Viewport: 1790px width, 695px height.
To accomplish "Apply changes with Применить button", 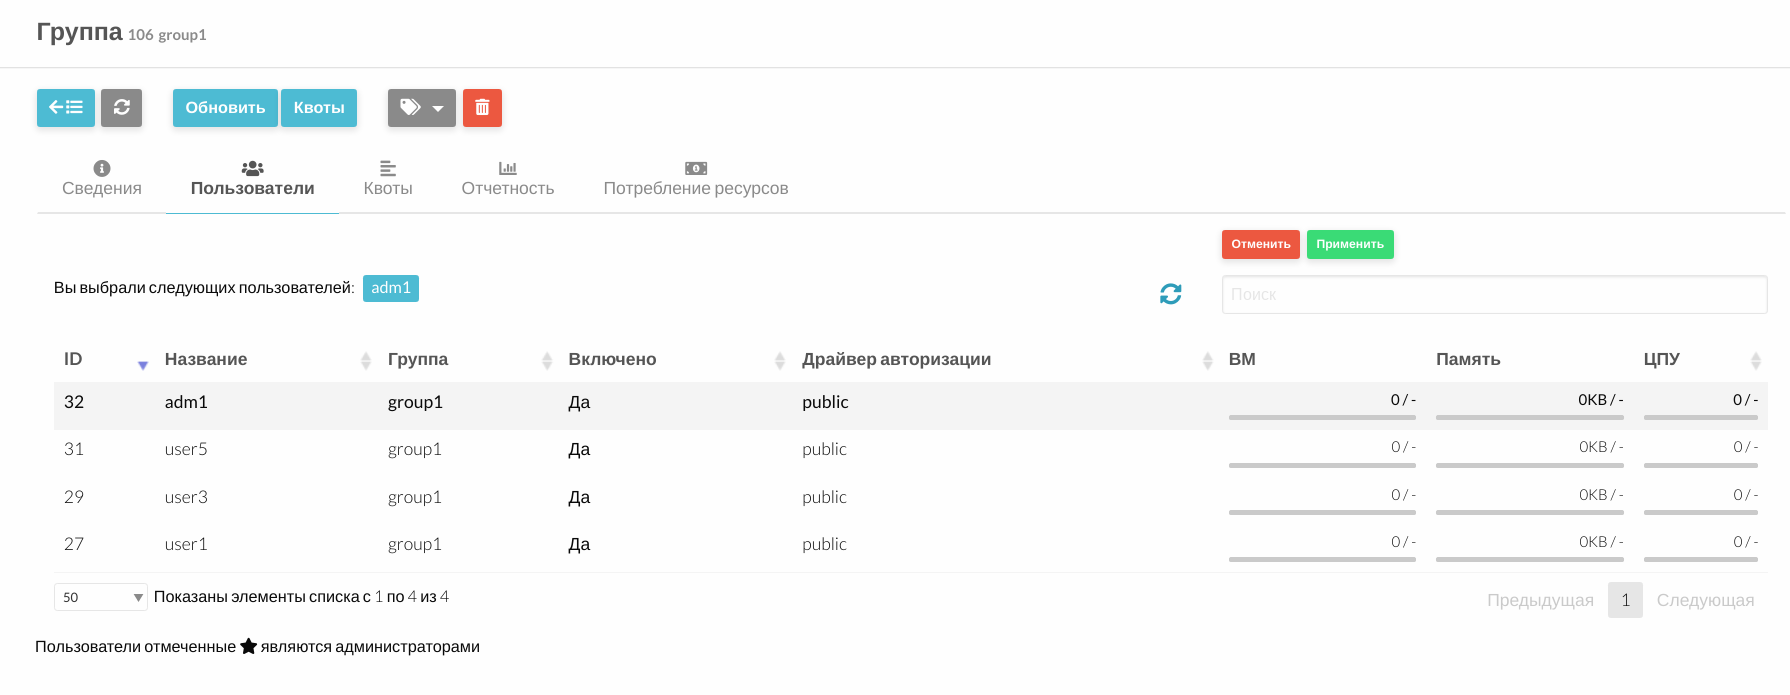I will coord(1350,244).
